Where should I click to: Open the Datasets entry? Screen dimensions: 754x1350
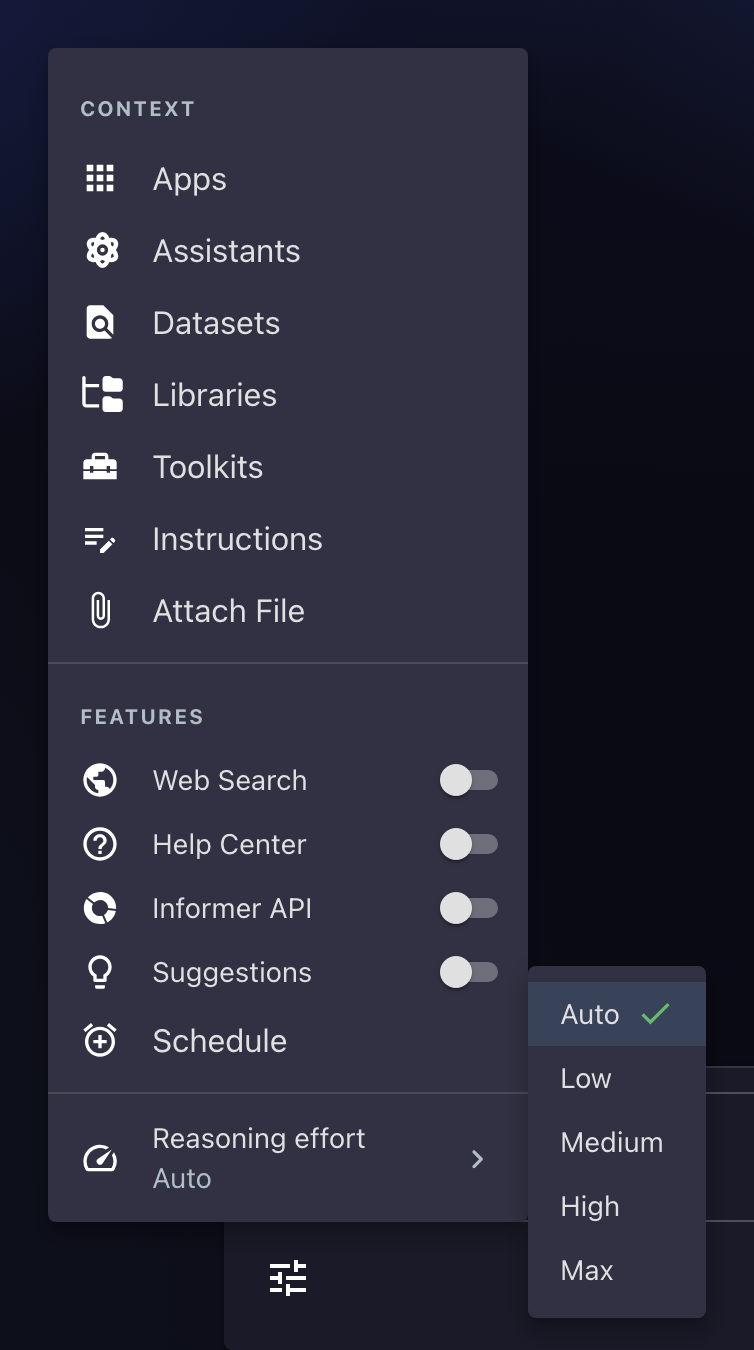(x=288, y=323)
